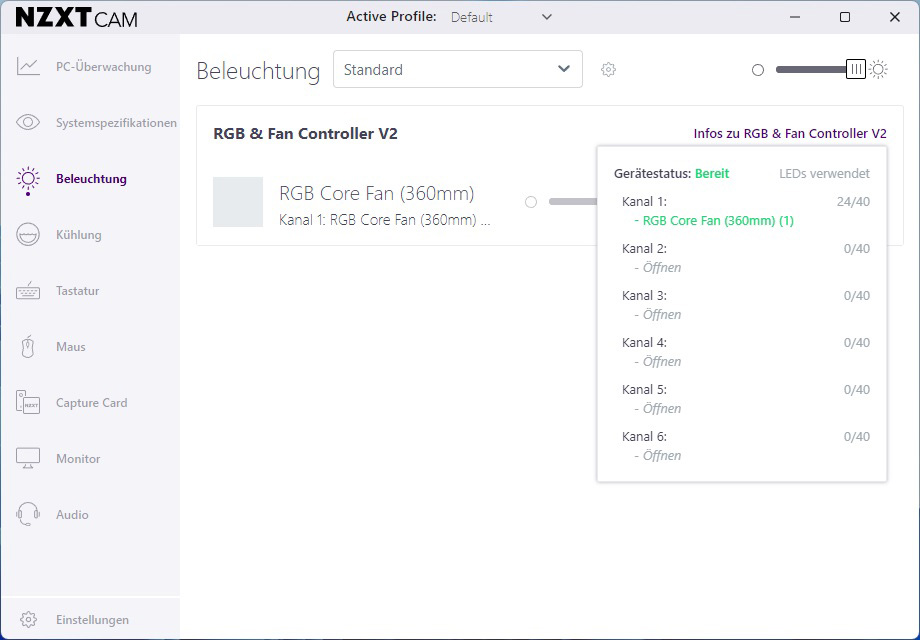Click the minimum brightness circle icon
Image resolution: width=920 pixels, height=640 pixels.
(x=758, y=70)
